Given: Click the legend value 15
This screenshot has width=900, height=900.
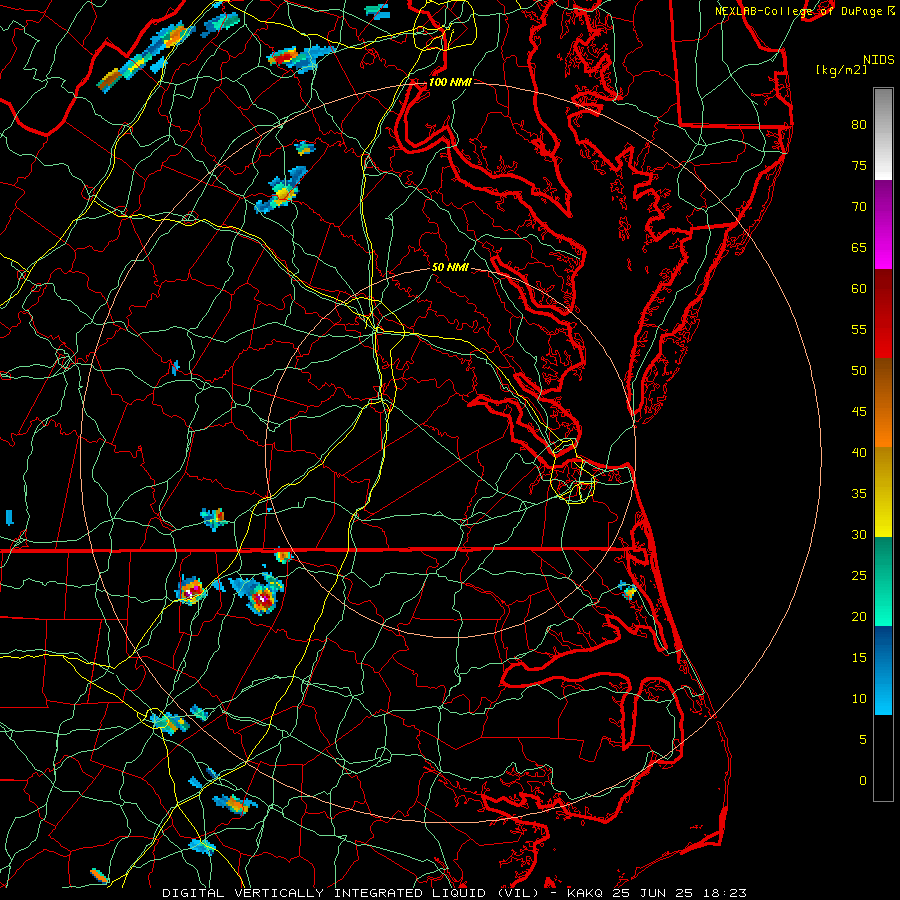Looking at the screenshot, I should point(859,658).
